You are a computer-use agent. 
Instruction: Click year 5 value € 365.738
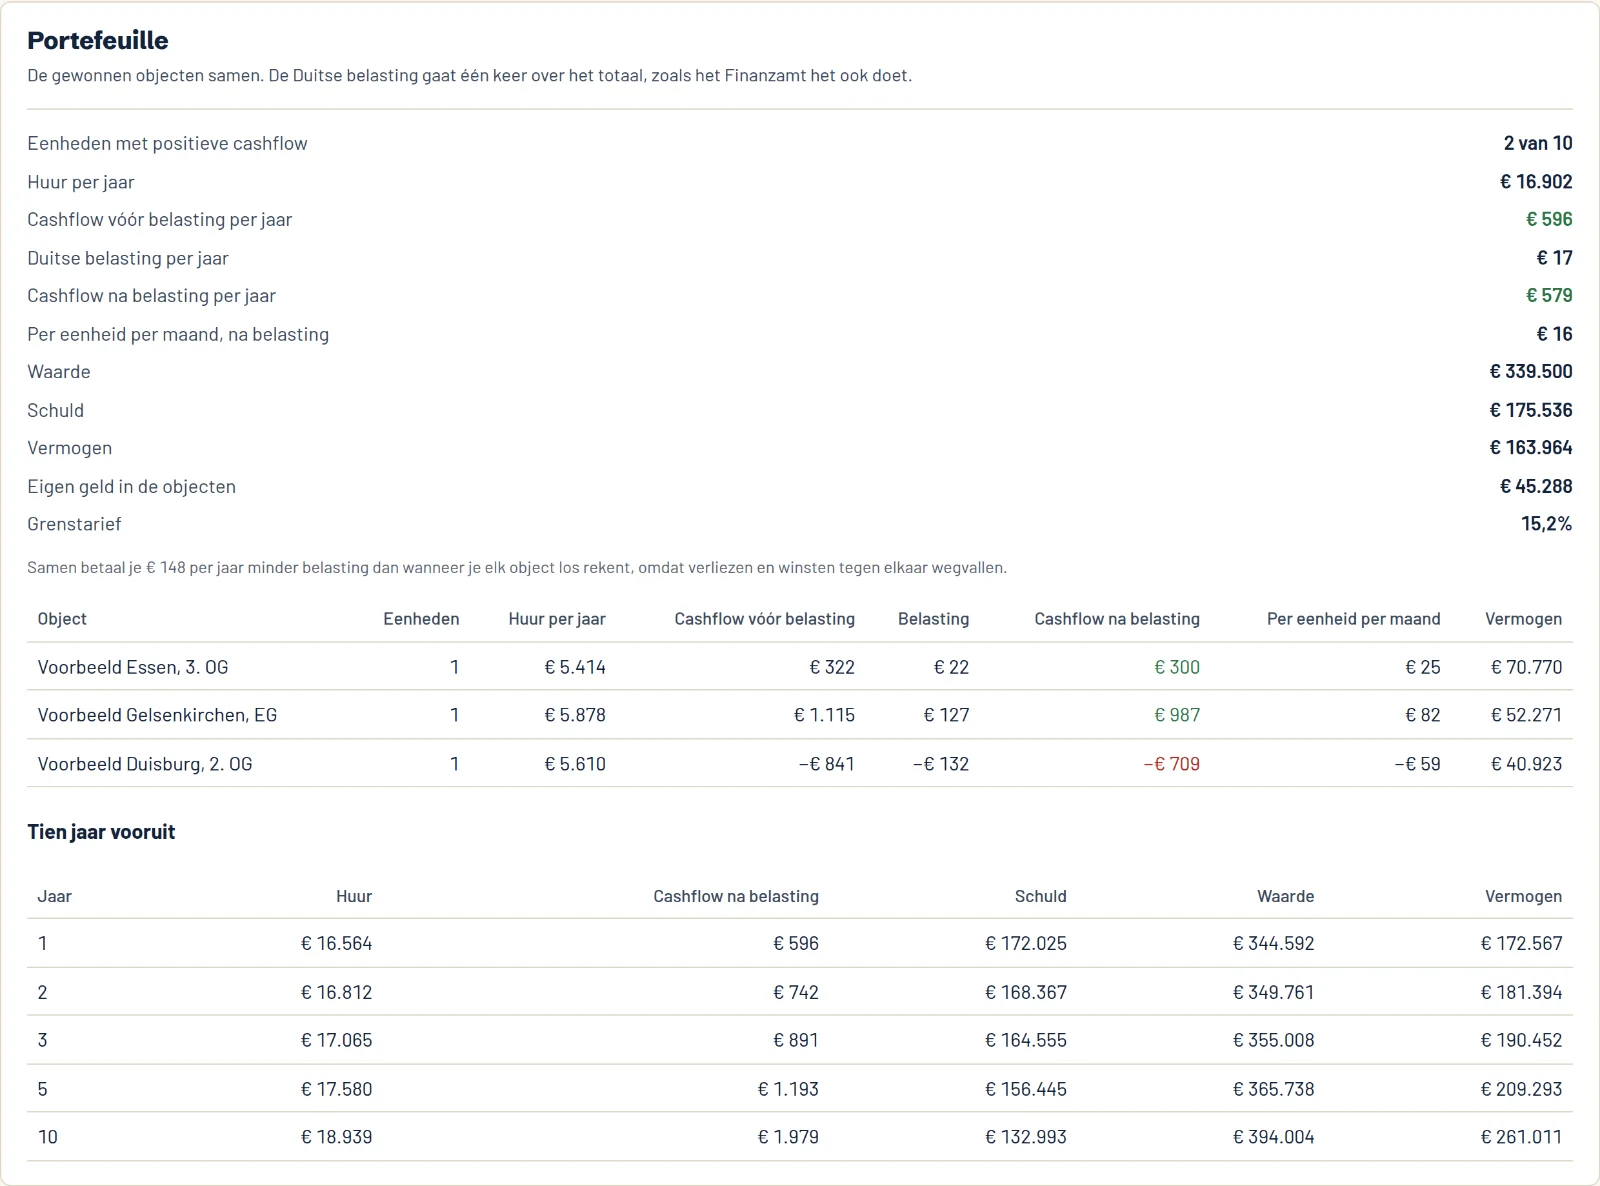pos(1274,1089)
